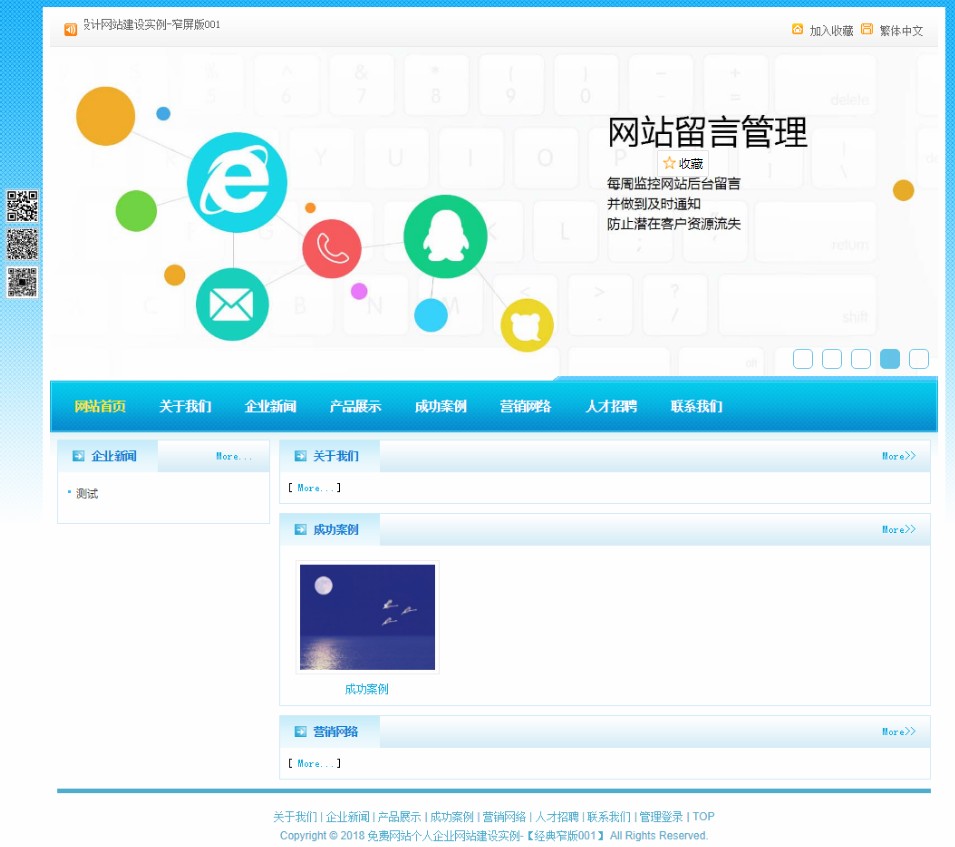Open 产品展示 in the navigation bar
This screenshot has width=955, height=847.
click(356, 406)
